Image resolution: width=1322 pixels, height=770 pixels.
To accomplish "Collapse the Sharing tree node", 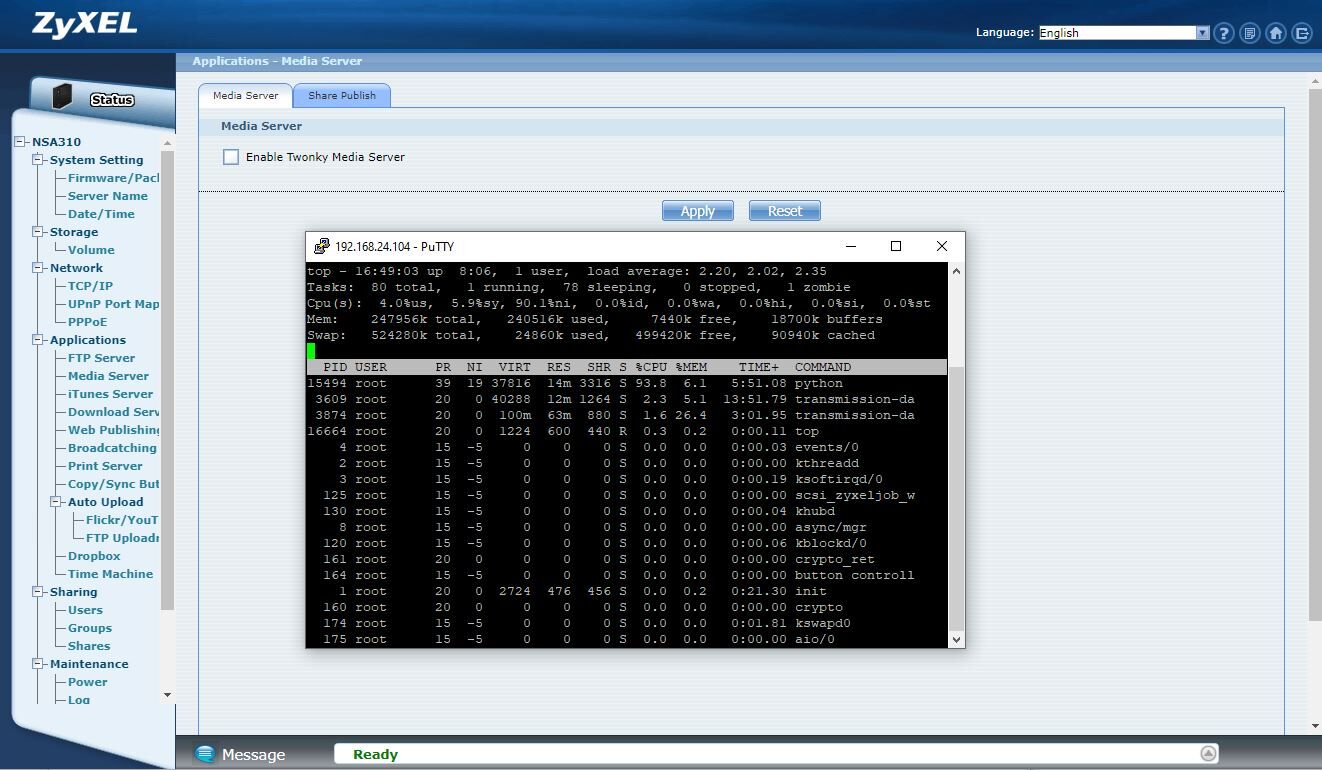I will point(39,592).
